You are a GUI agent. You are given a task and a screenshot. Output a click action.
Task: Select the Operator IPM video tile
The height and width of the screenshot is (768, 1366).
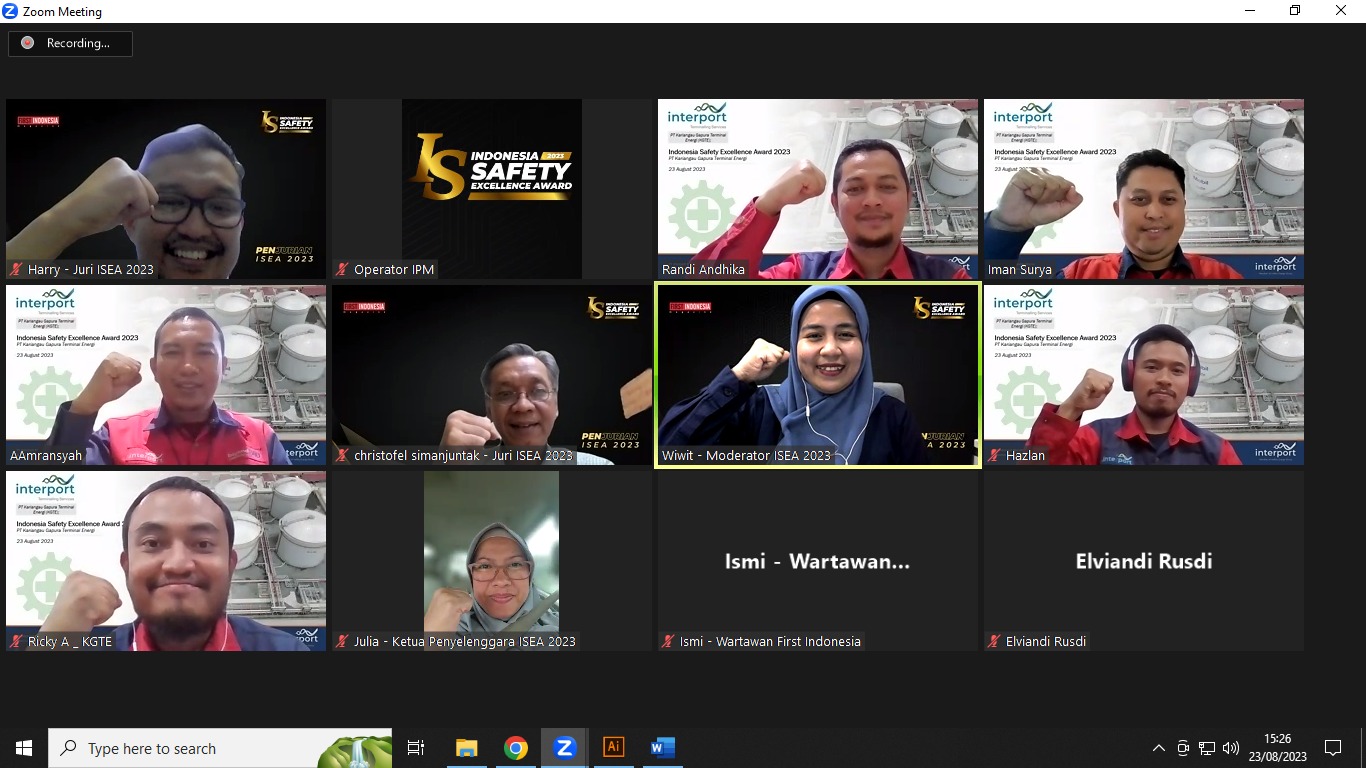point(492,189)
